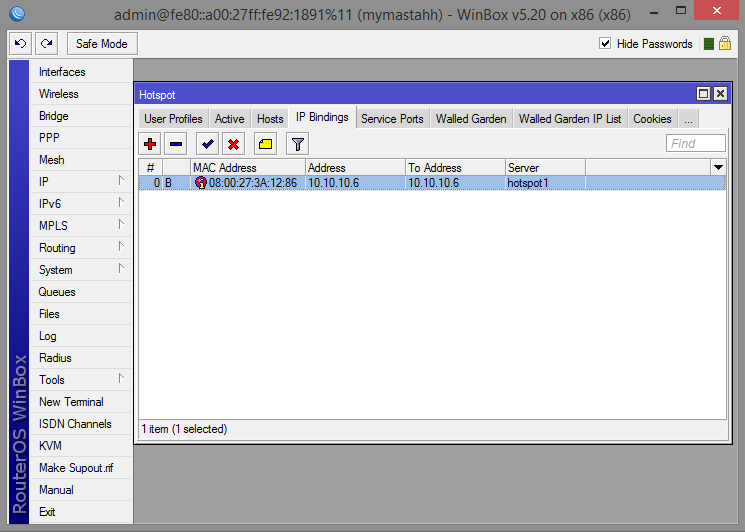Open the Cookies tab
The width and height of the screenshot is (745, 532).
coord(652,119)
